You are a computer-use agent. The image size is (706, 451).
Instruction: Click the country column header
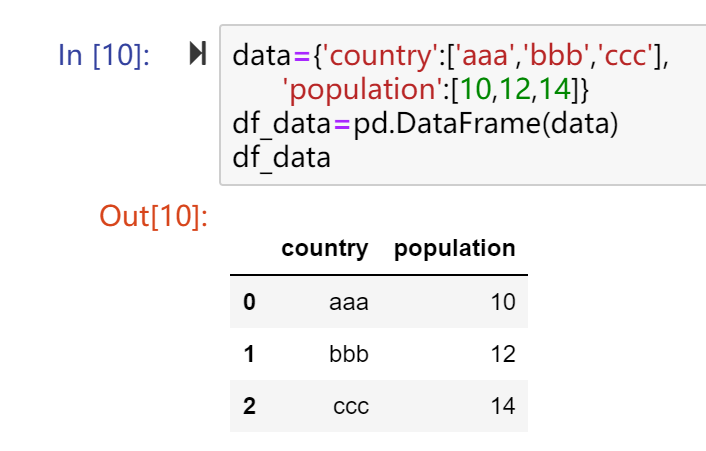325,248
